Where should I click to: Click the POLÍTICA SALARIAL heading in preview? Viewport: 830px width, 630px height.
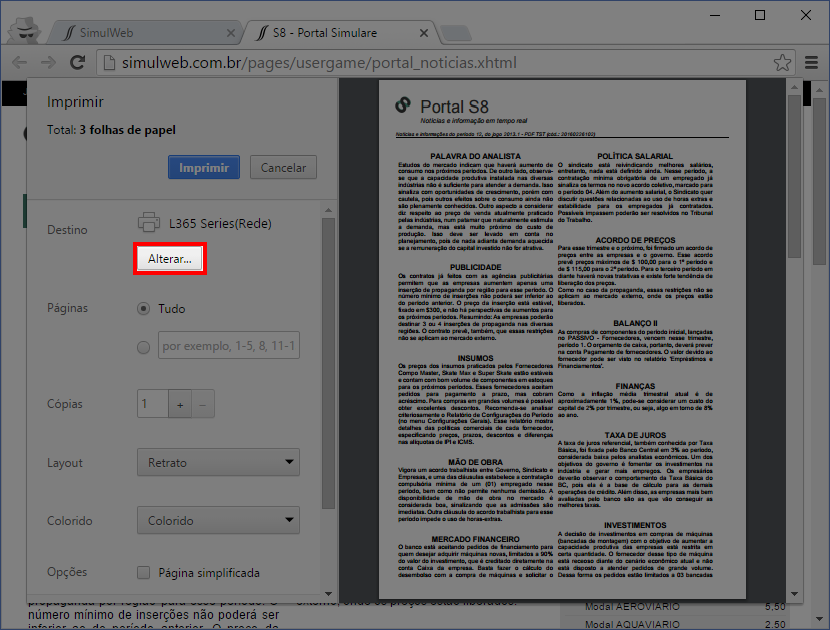tap(635, 156)
